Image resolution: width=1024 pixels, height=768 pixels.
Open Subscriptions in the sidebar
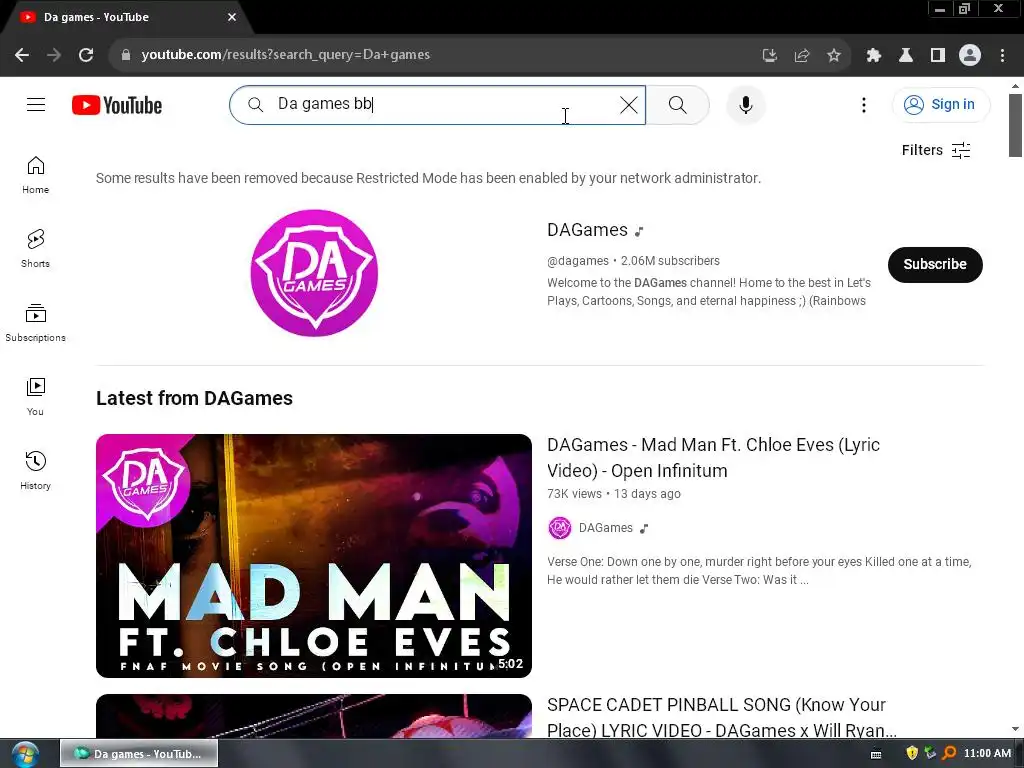(x=35, y=323)
